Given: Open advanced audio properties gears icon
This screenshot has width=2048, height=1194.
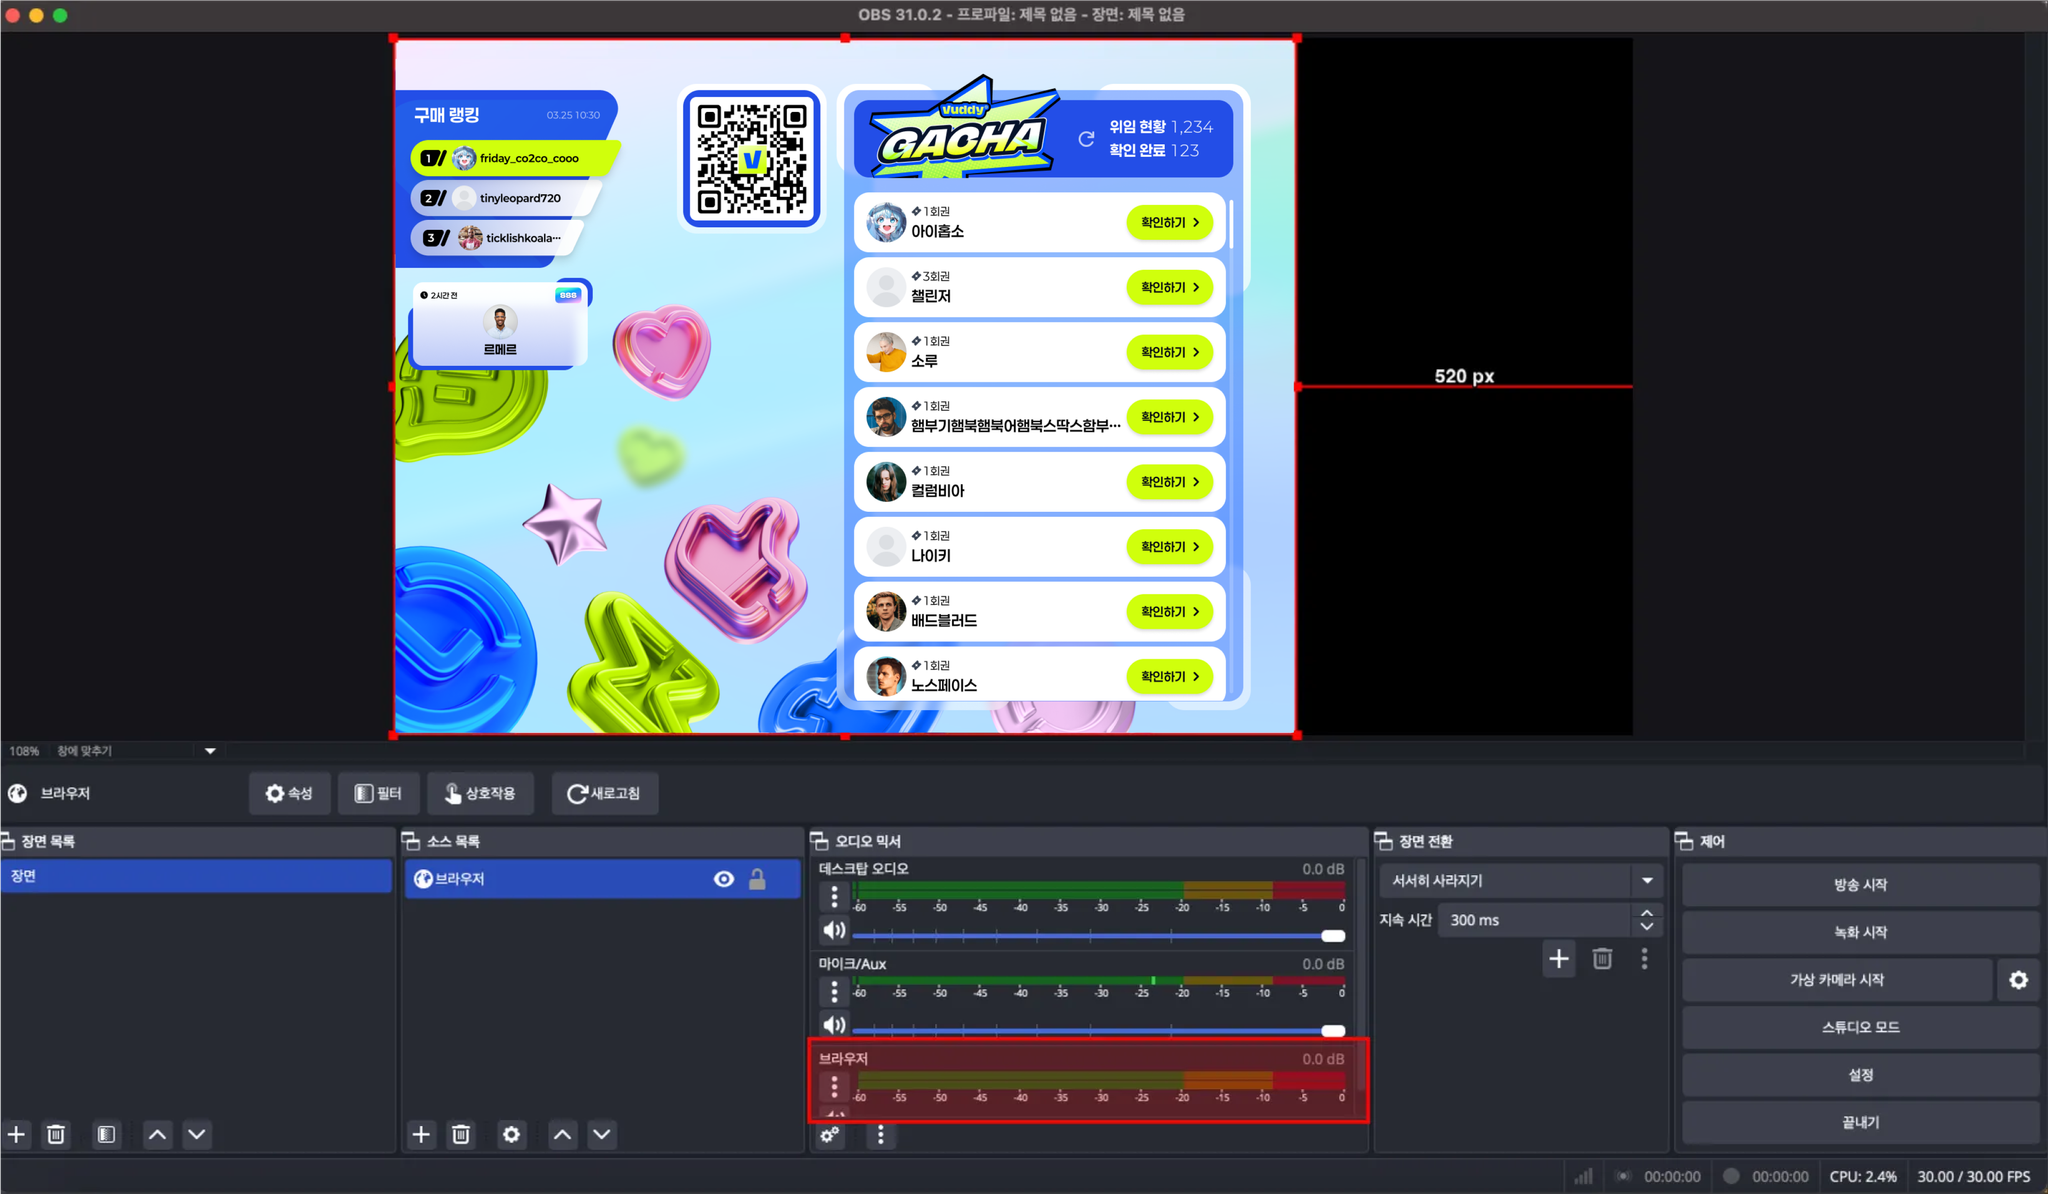Looking at the screenshot, I should click(830, 1134).
